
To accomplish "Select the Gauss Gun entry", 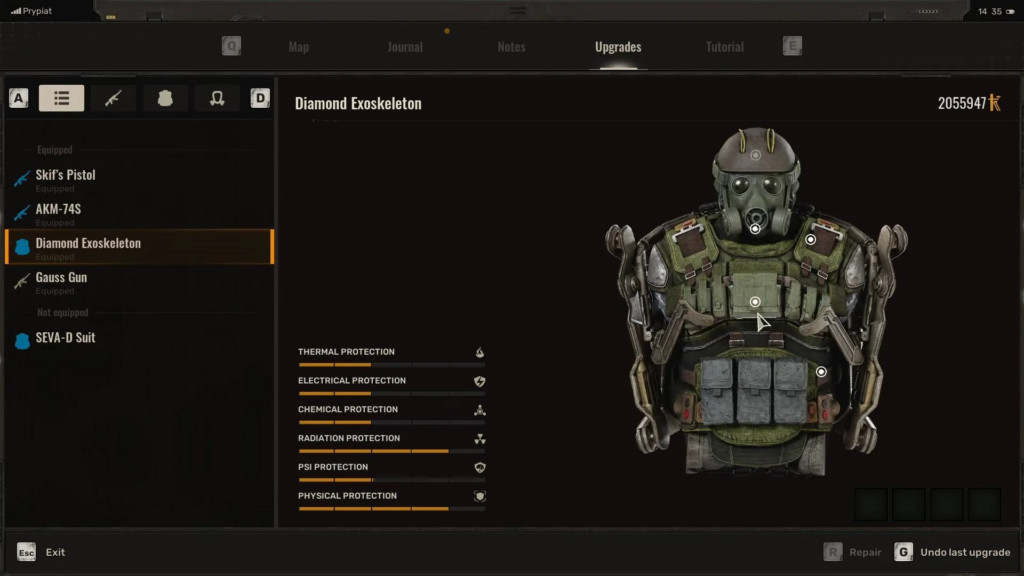I will click(61, 278).
